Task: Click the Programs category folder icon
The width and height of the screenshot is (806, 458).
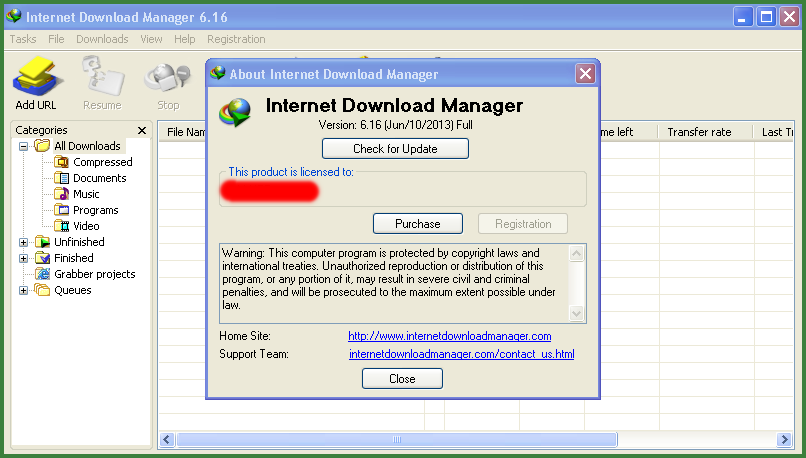Action: point(61,210)
